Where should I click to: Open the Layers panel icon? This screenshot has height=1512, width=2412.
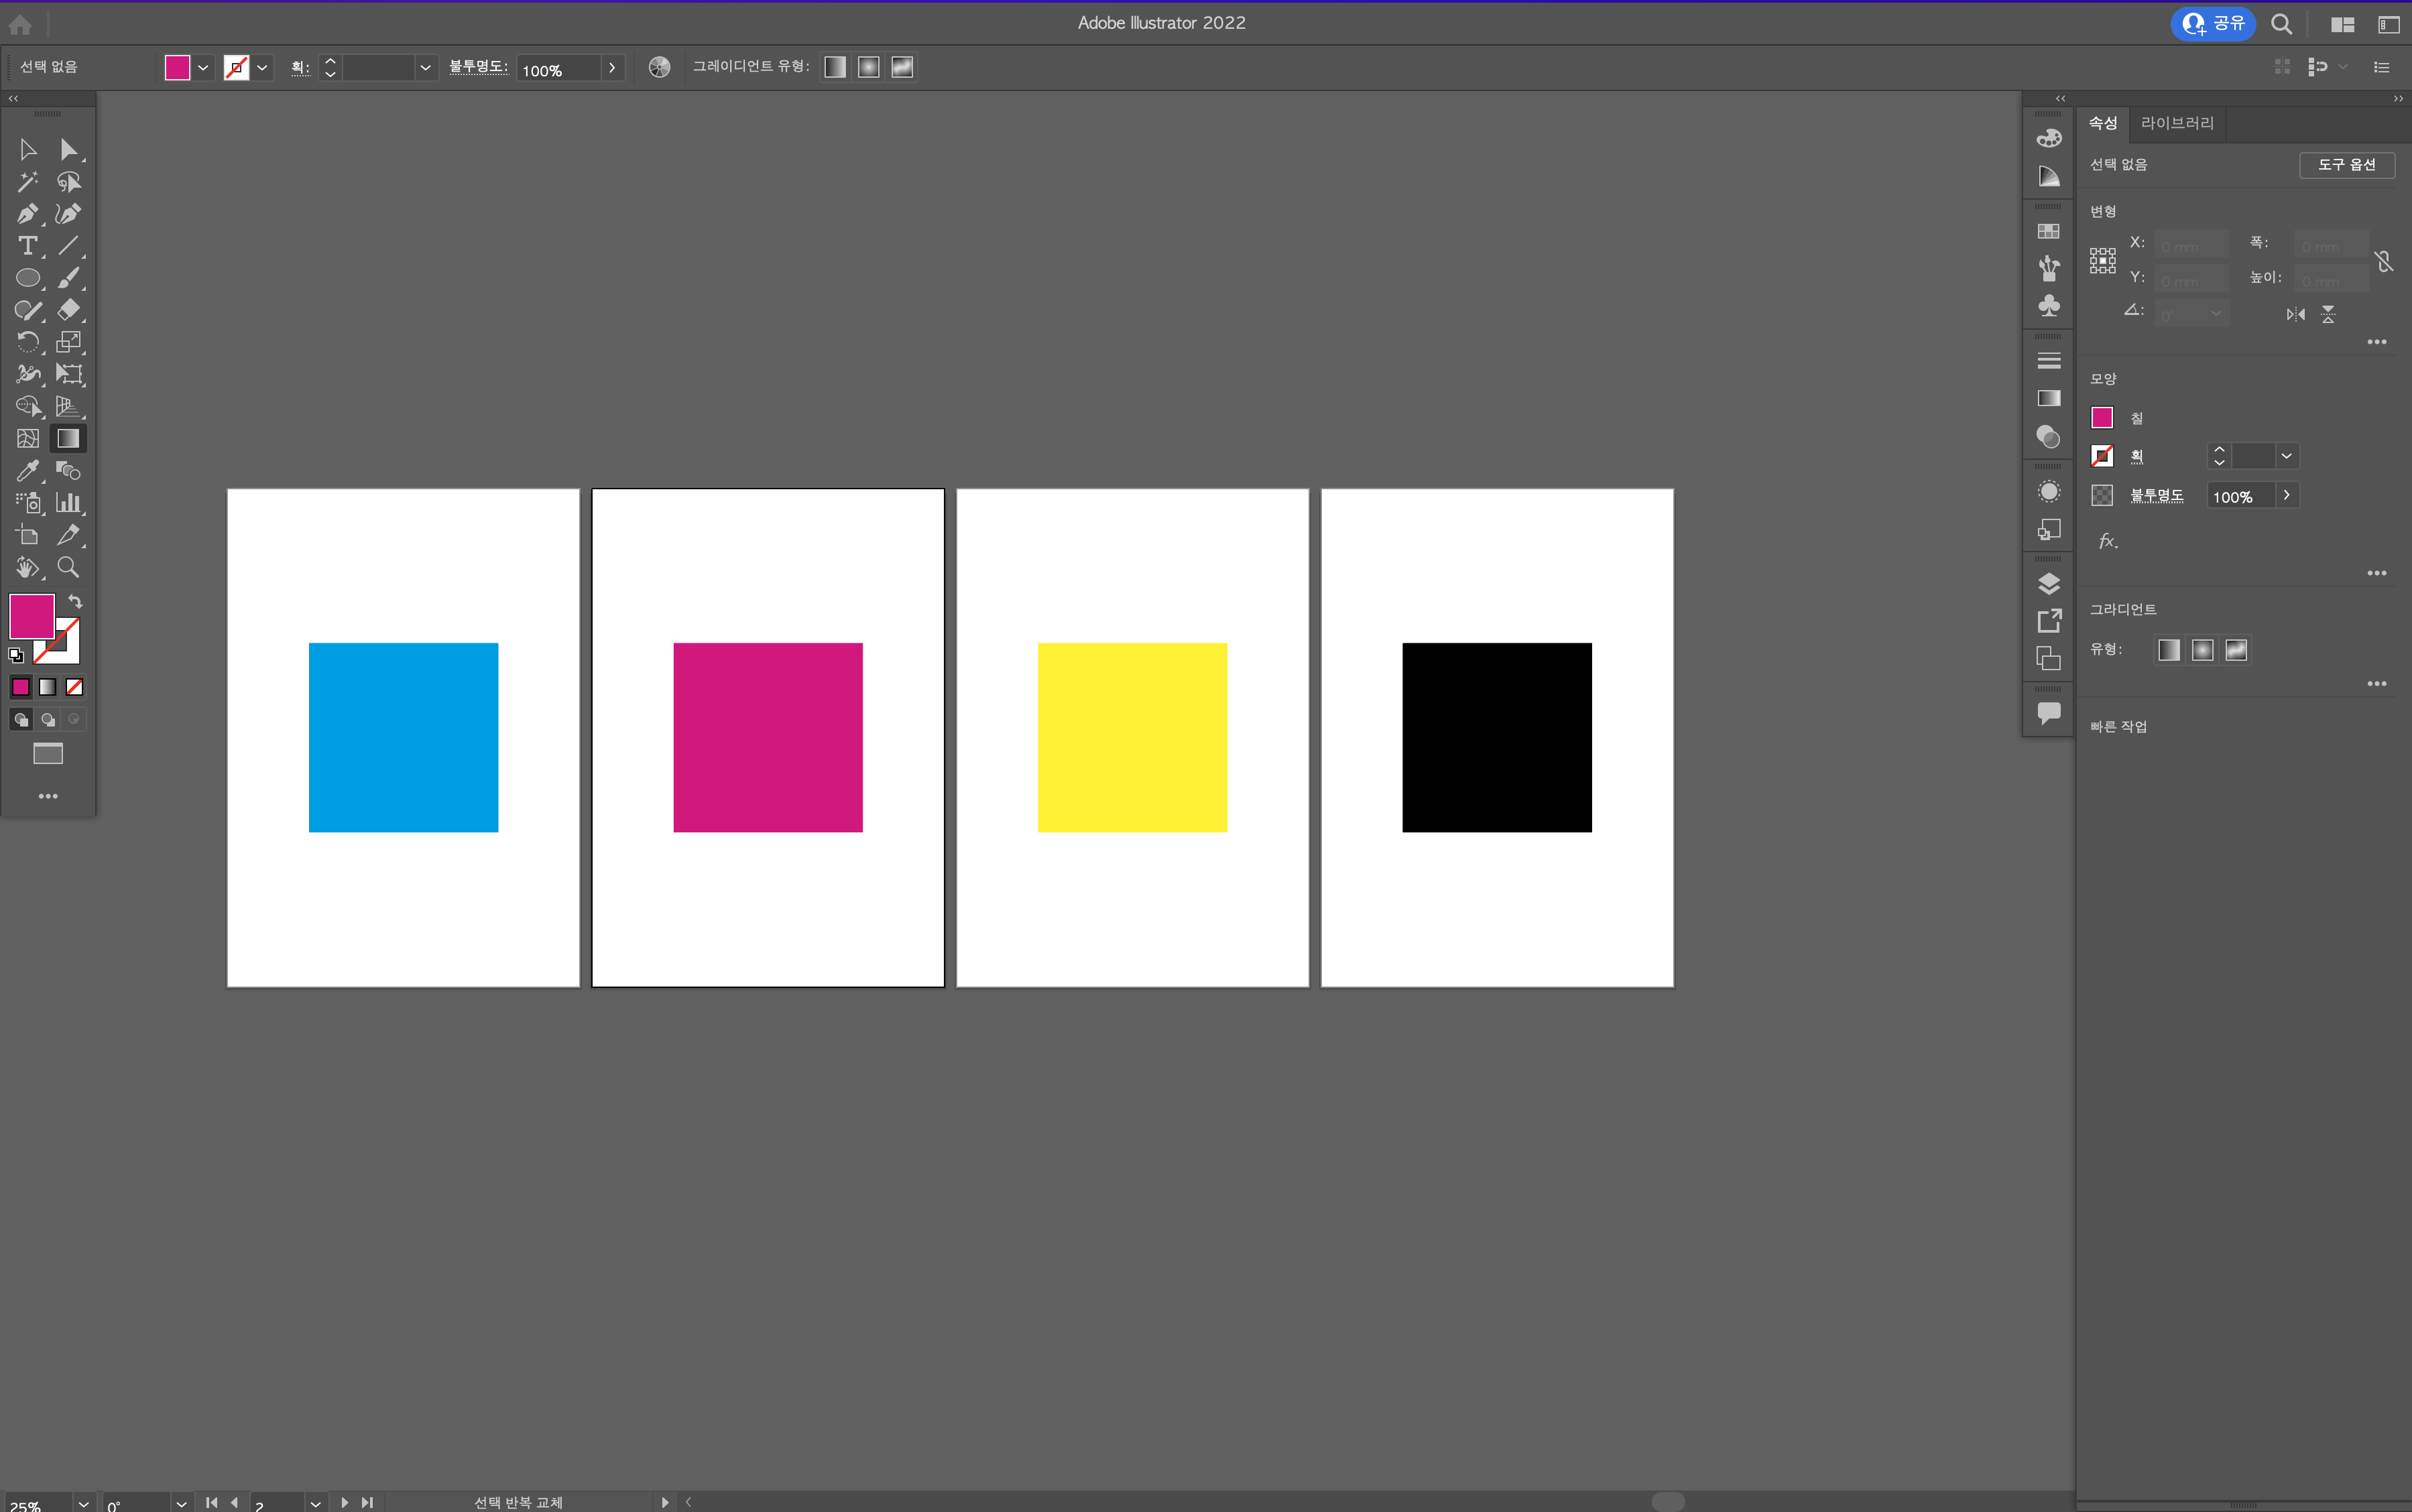[2048, 583]
